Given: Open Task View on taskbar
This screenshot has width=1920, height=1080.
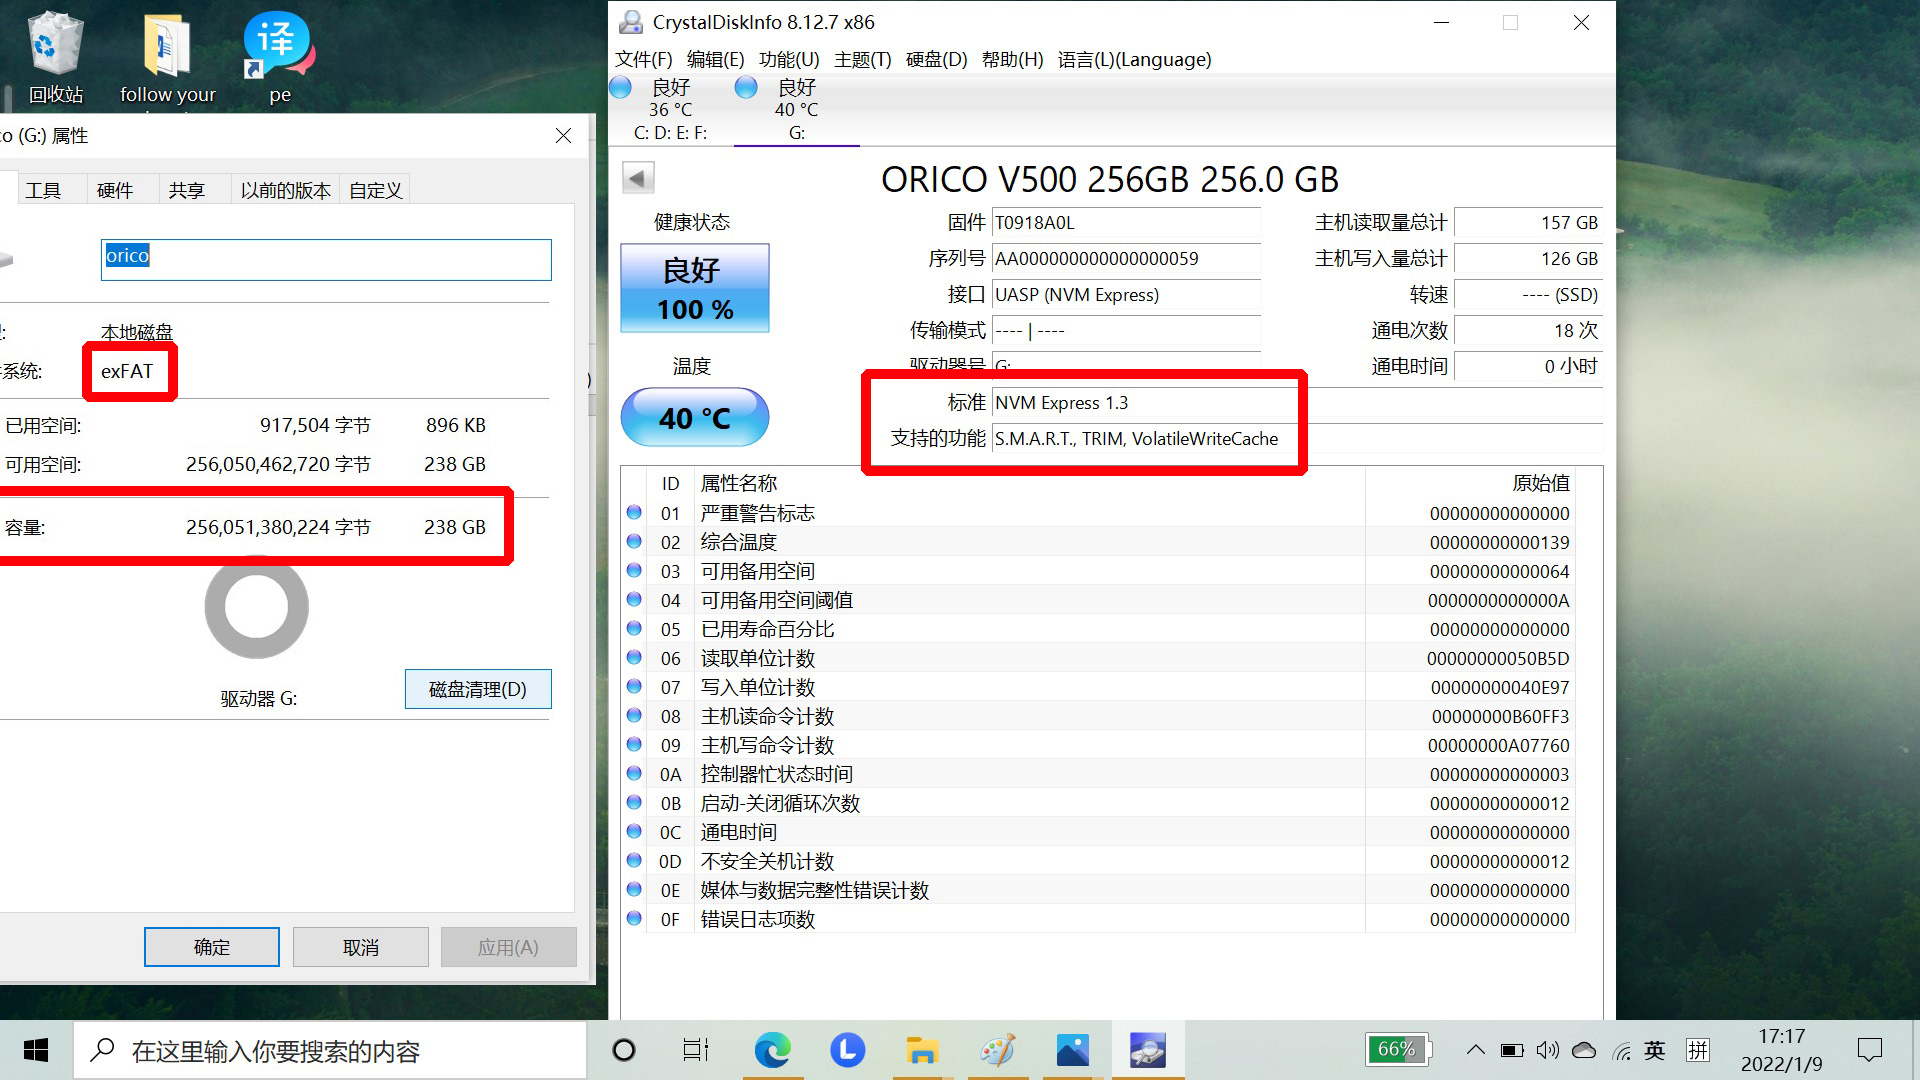Looking at the screenshot, I should (695, 1050).
